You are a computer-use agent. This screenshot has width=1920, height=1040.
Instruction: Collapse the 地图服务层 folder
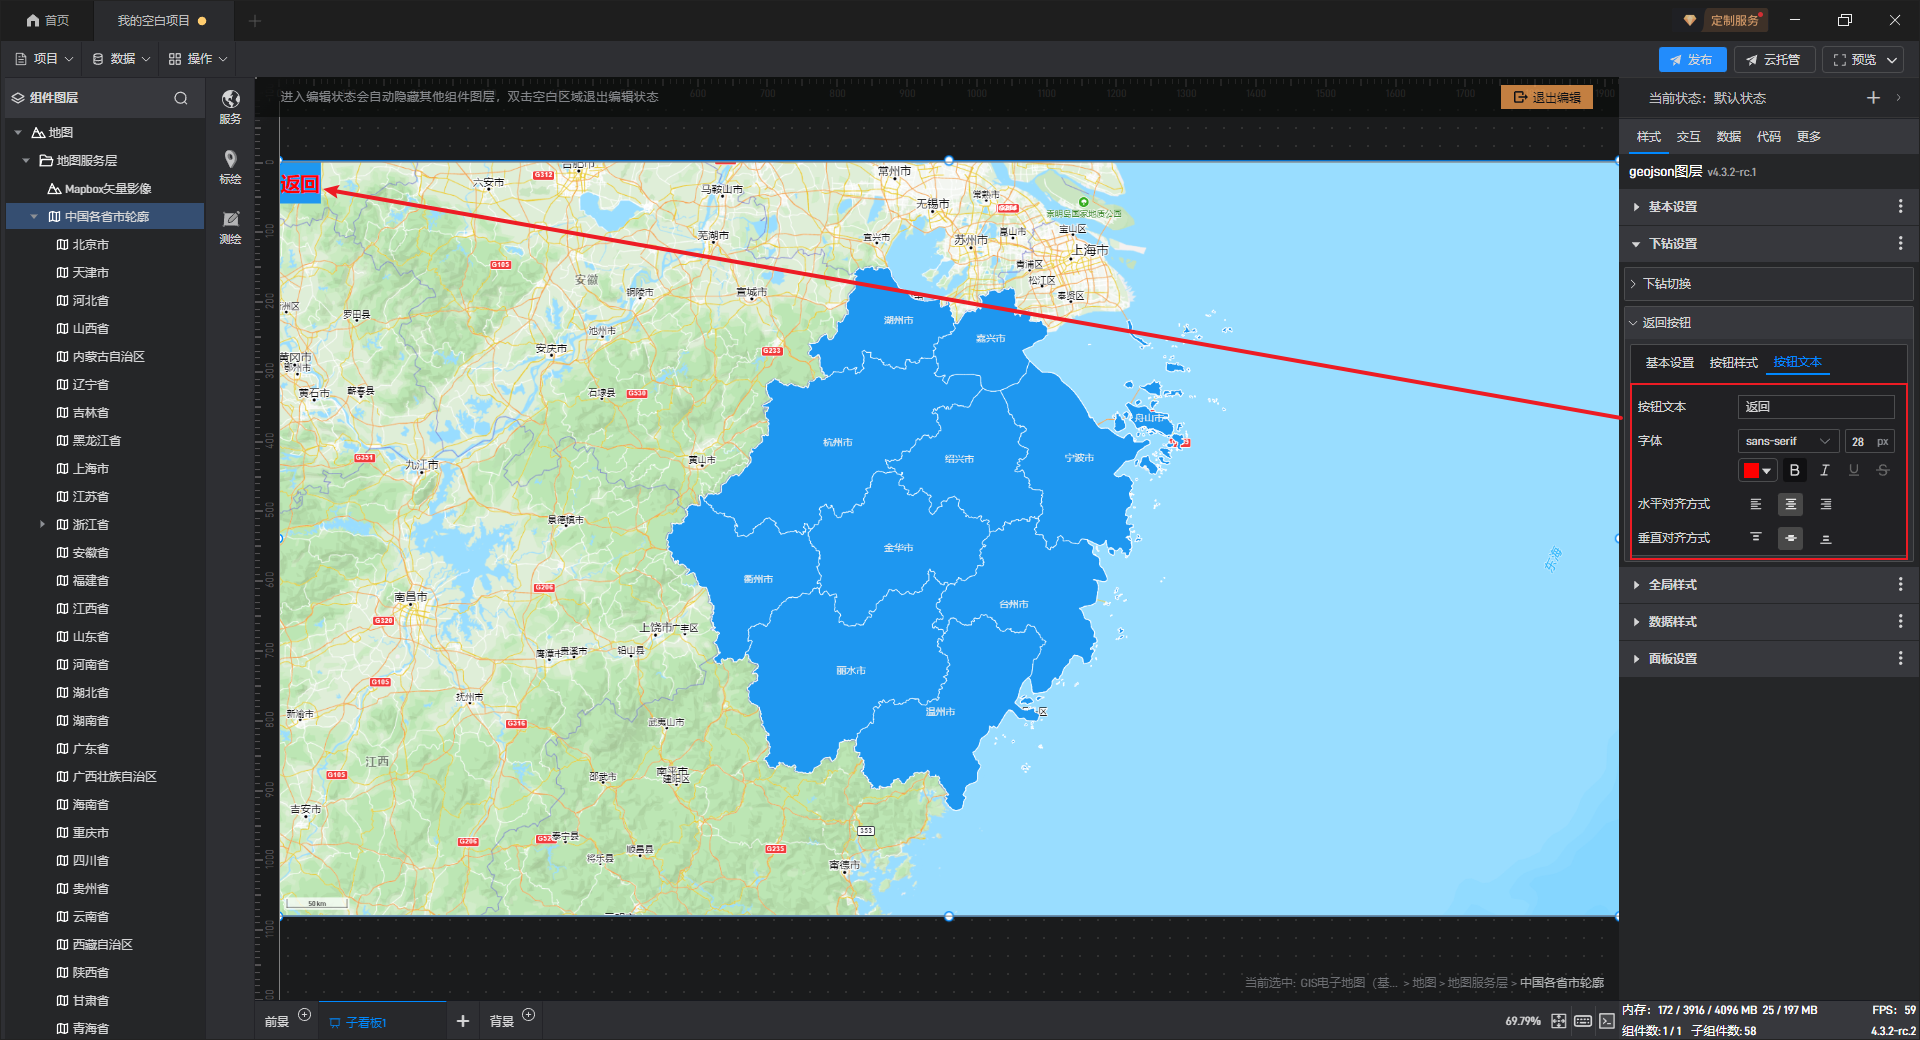(x=26, y=160)
